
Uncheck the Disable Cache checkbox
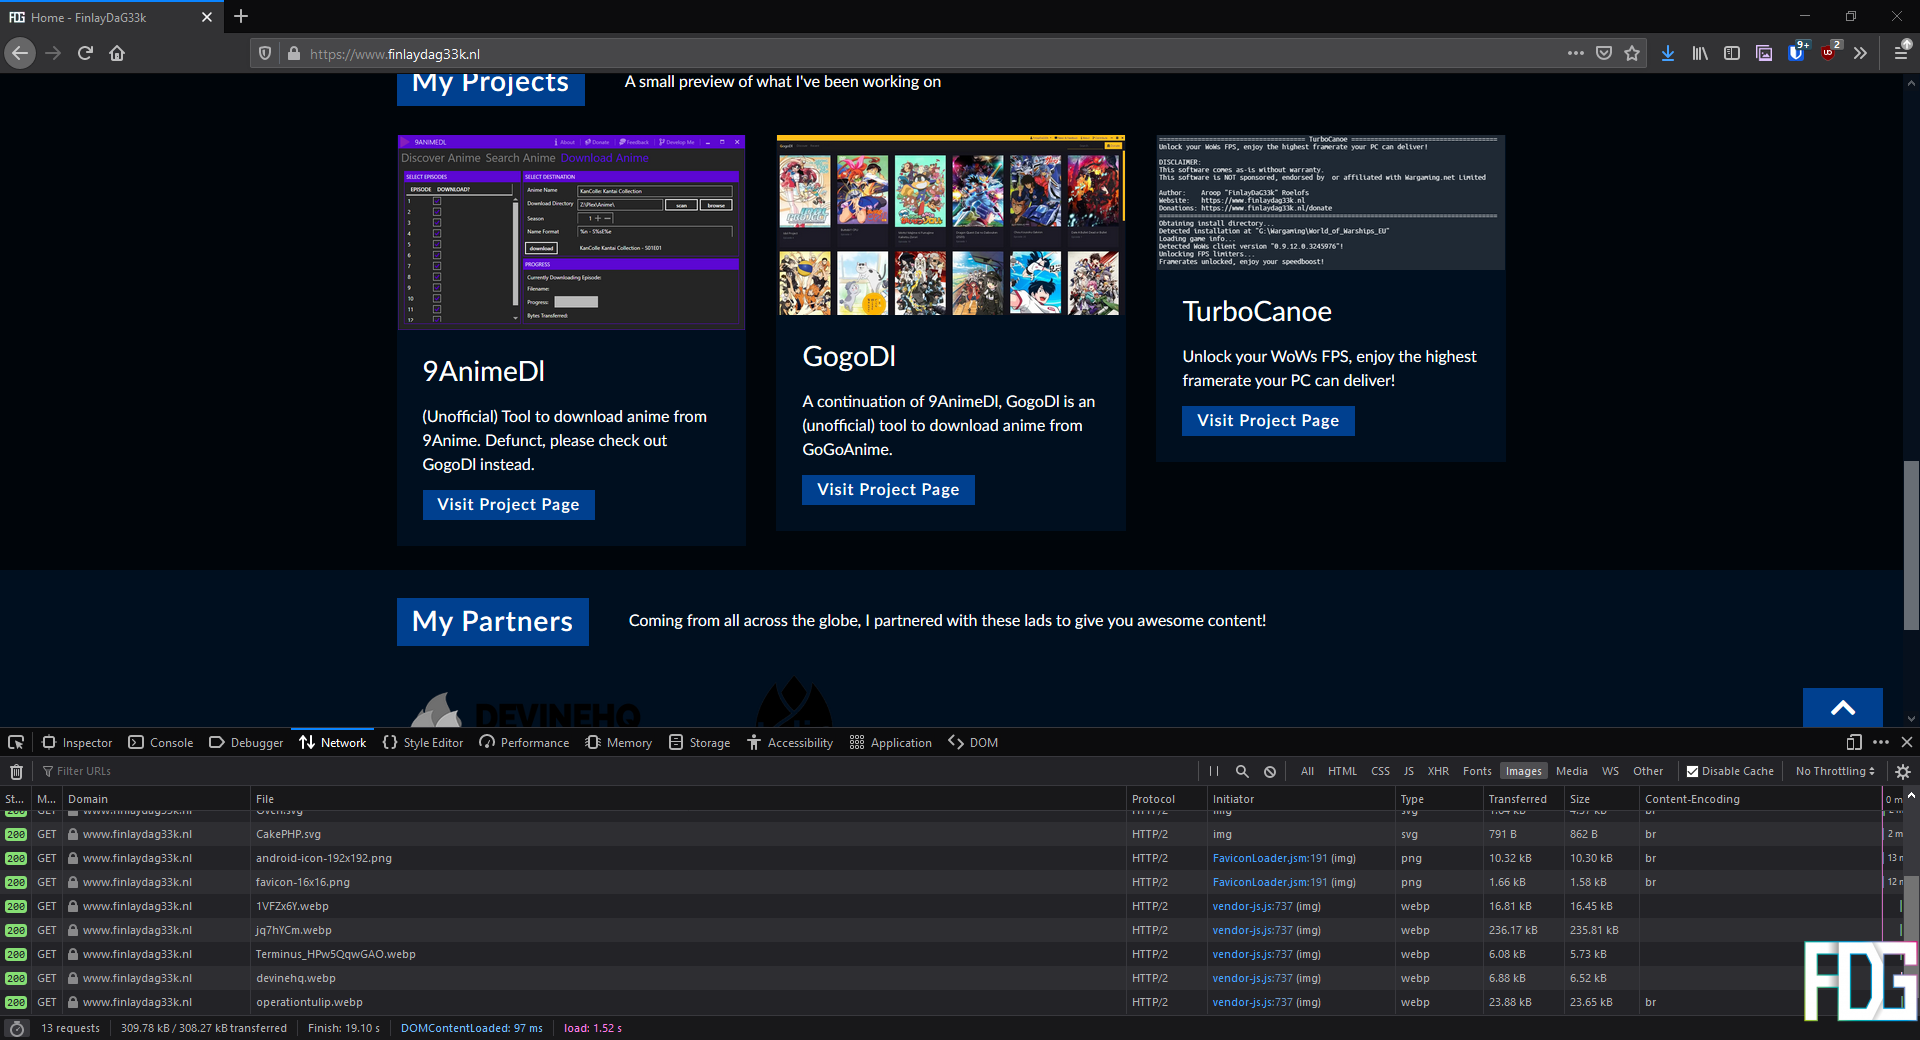coord(1692,772)
